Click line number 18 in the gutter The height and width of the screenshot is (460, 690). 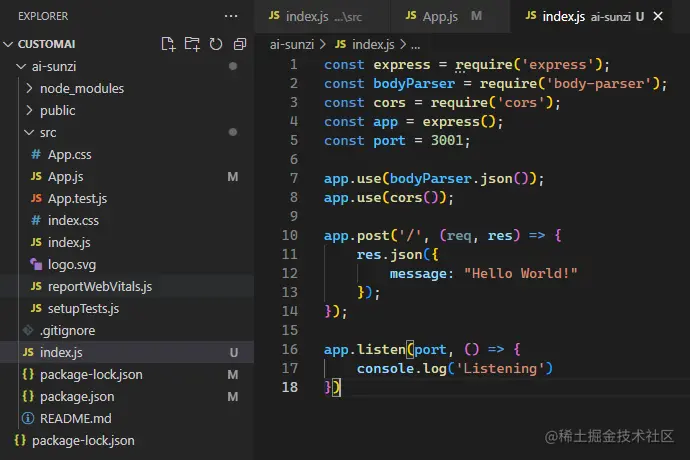(x=290, y=387)
